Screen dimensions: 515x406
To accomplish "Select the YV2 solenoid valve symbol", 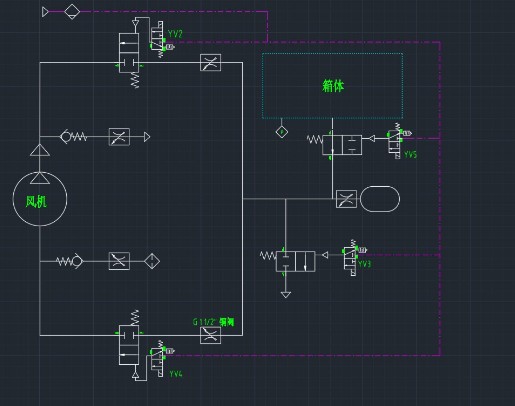I will (x=158, y=39).
